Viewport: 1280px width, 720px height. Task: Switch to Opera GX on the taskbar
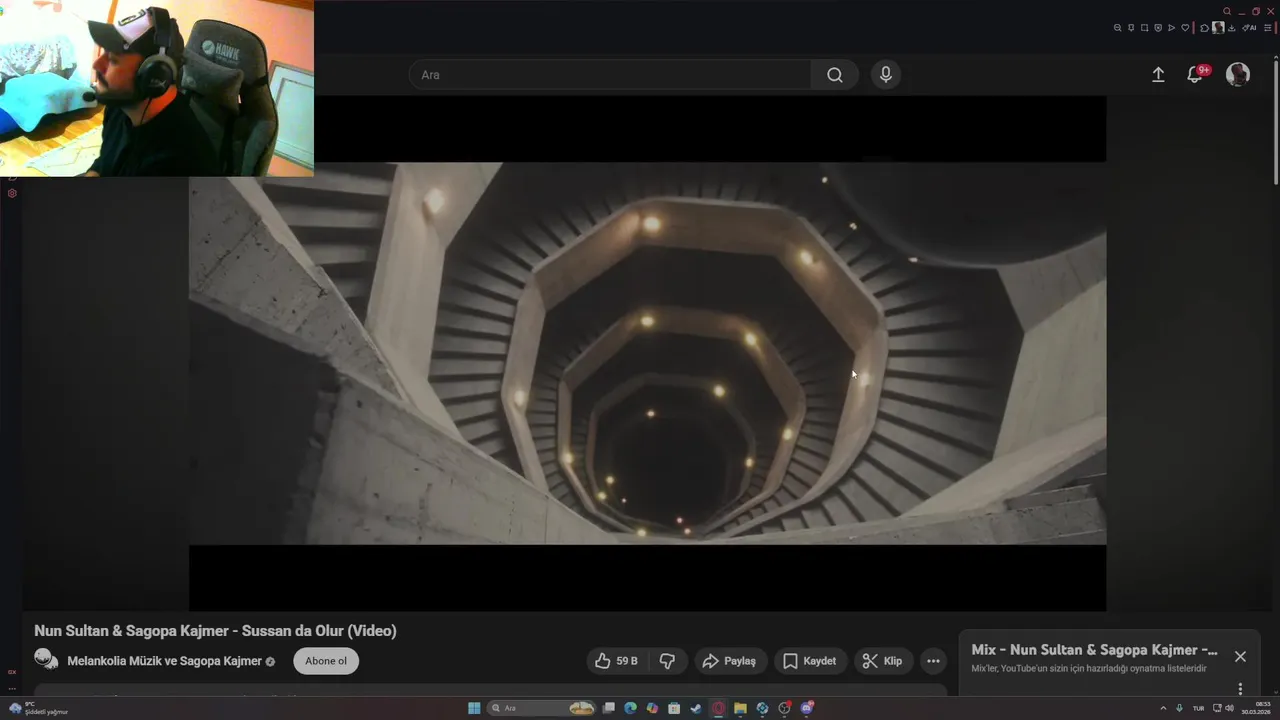click(718, 708)
